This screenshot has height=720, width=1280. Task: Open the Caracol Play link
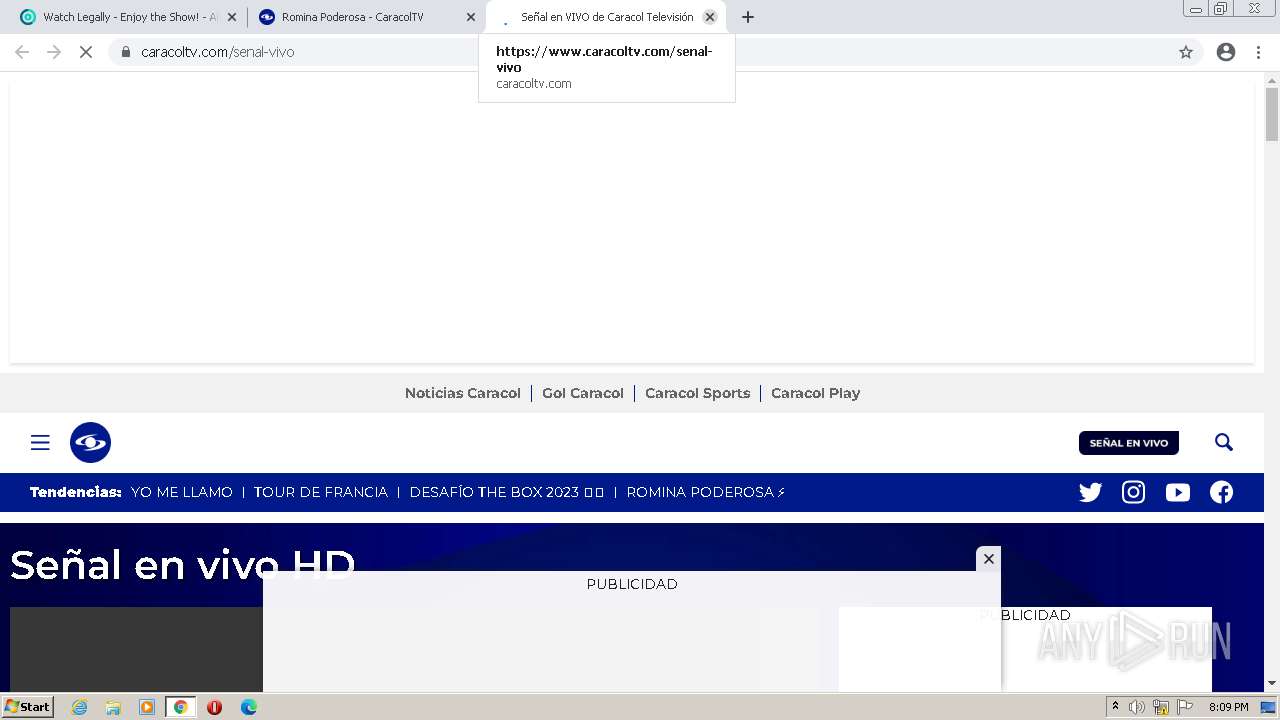(x=815, y=393)
